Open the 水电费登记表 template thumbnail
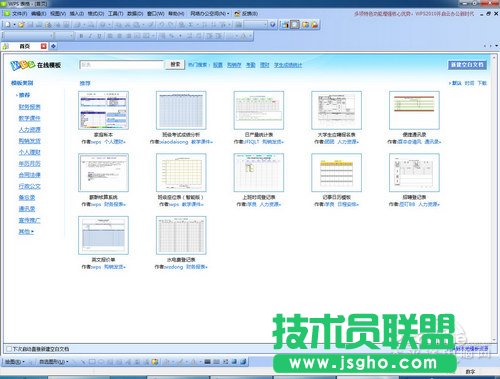Viewport: 500px width, 379px height. point(181,235)
